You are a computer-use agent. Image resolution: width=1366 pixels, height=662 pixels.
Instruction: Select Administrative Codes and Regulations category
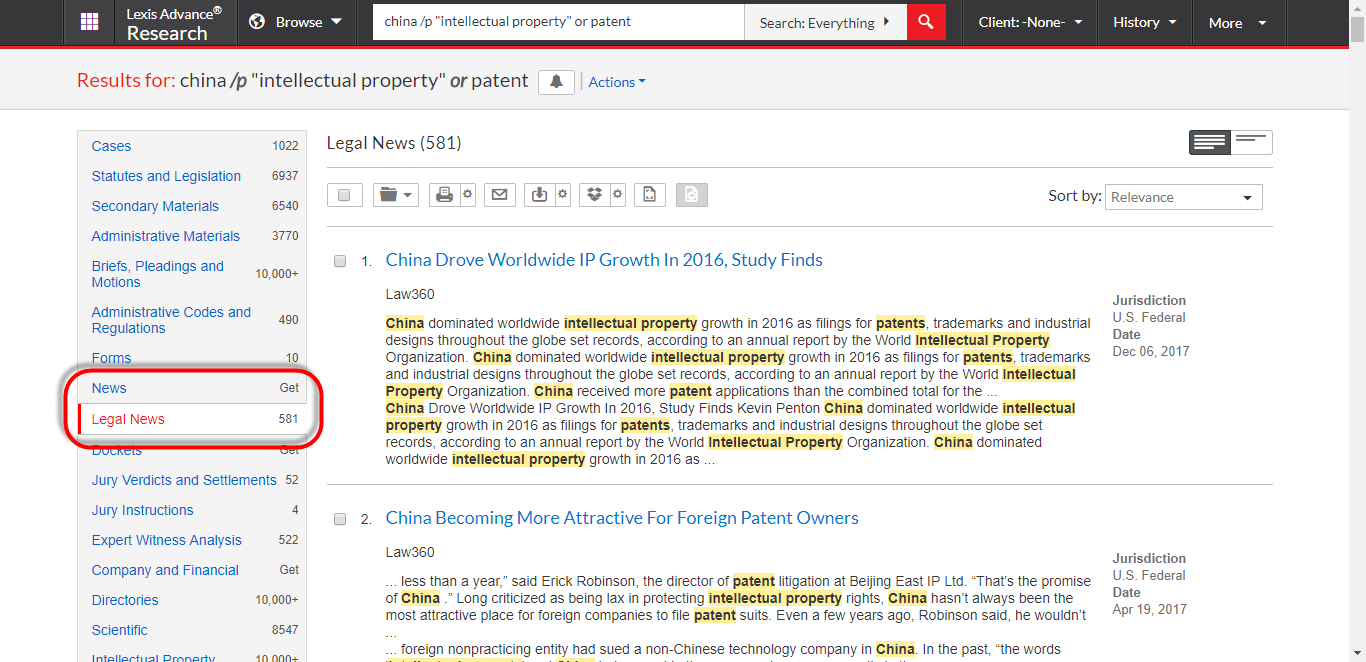point(171,320)
